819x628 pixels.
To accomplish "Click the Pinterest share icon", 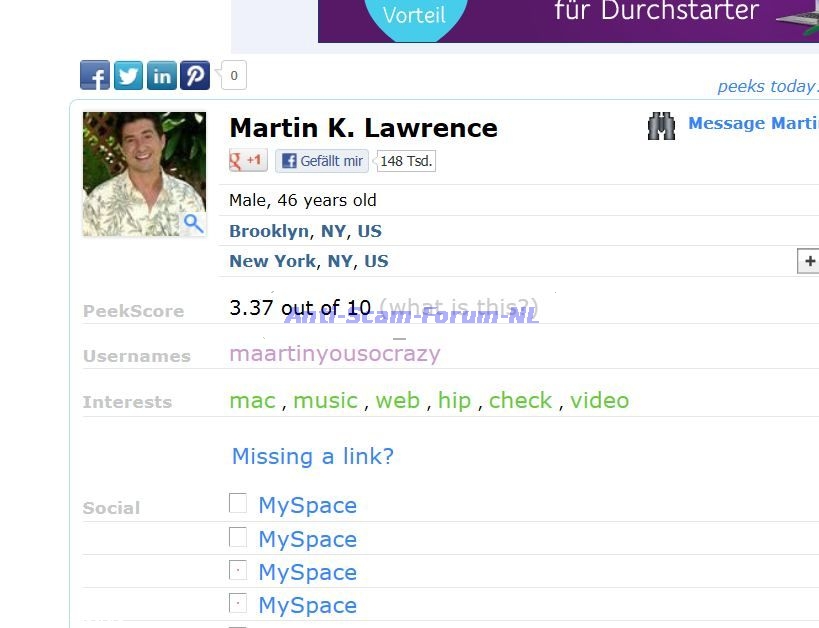I will click(x=194, y=75).
